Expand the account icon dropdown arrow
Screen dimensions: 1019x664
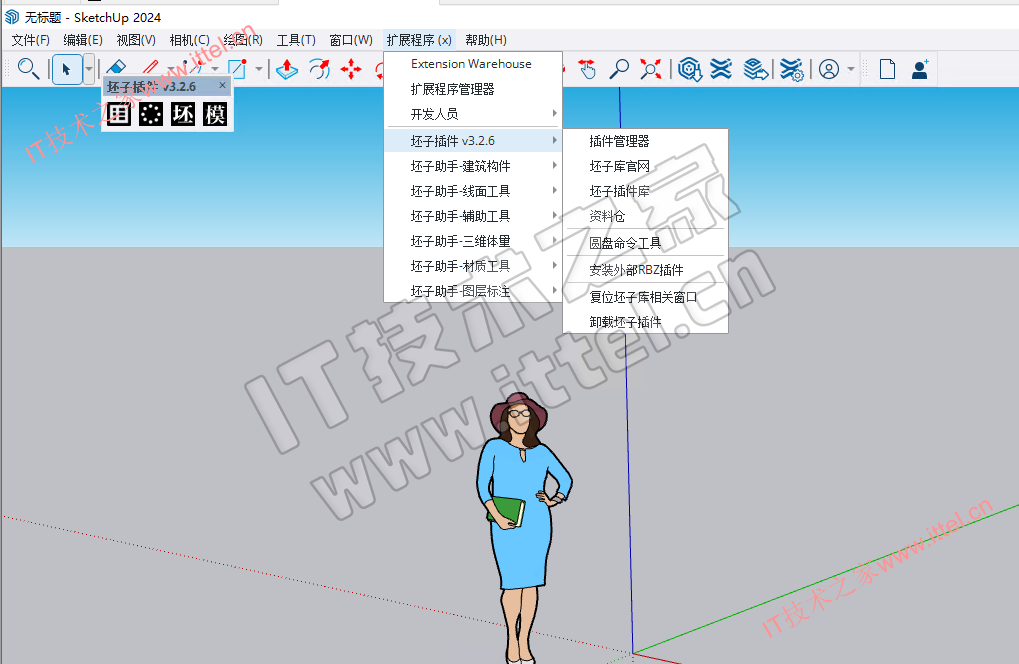tap(851, 69)
